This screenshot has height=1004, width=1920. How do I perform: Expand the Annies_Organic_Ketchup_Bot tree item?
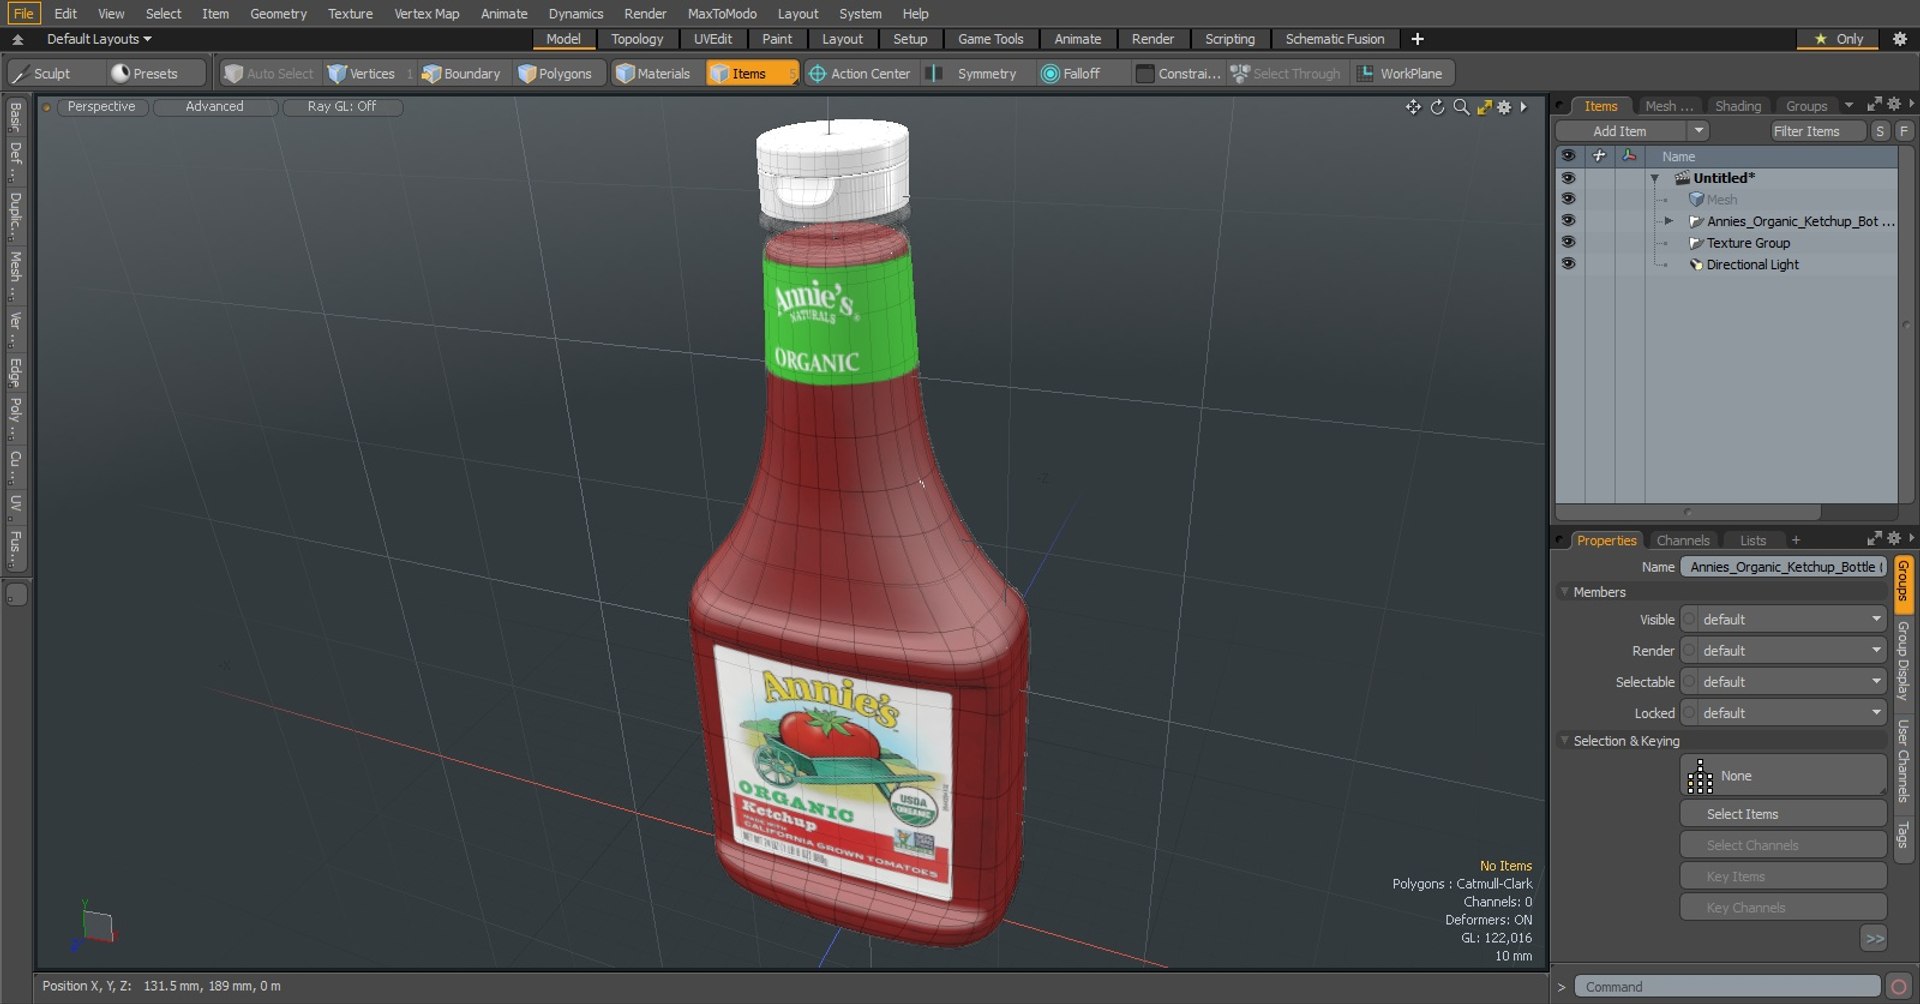1668,221
